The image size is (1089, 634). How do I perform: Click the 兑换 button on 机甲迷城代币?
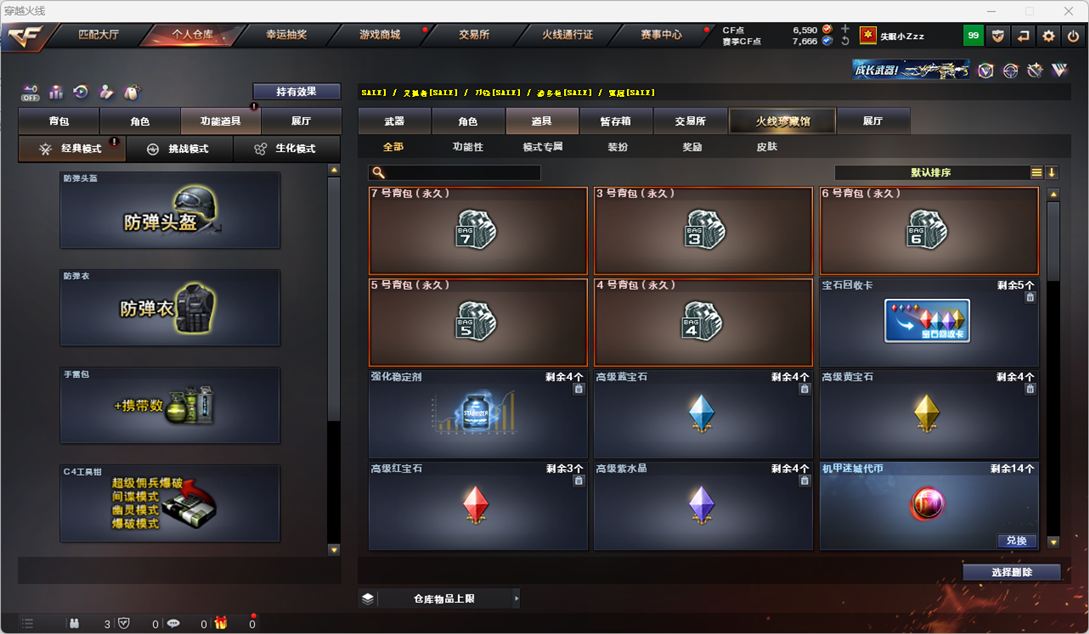tap(1016, 540)
